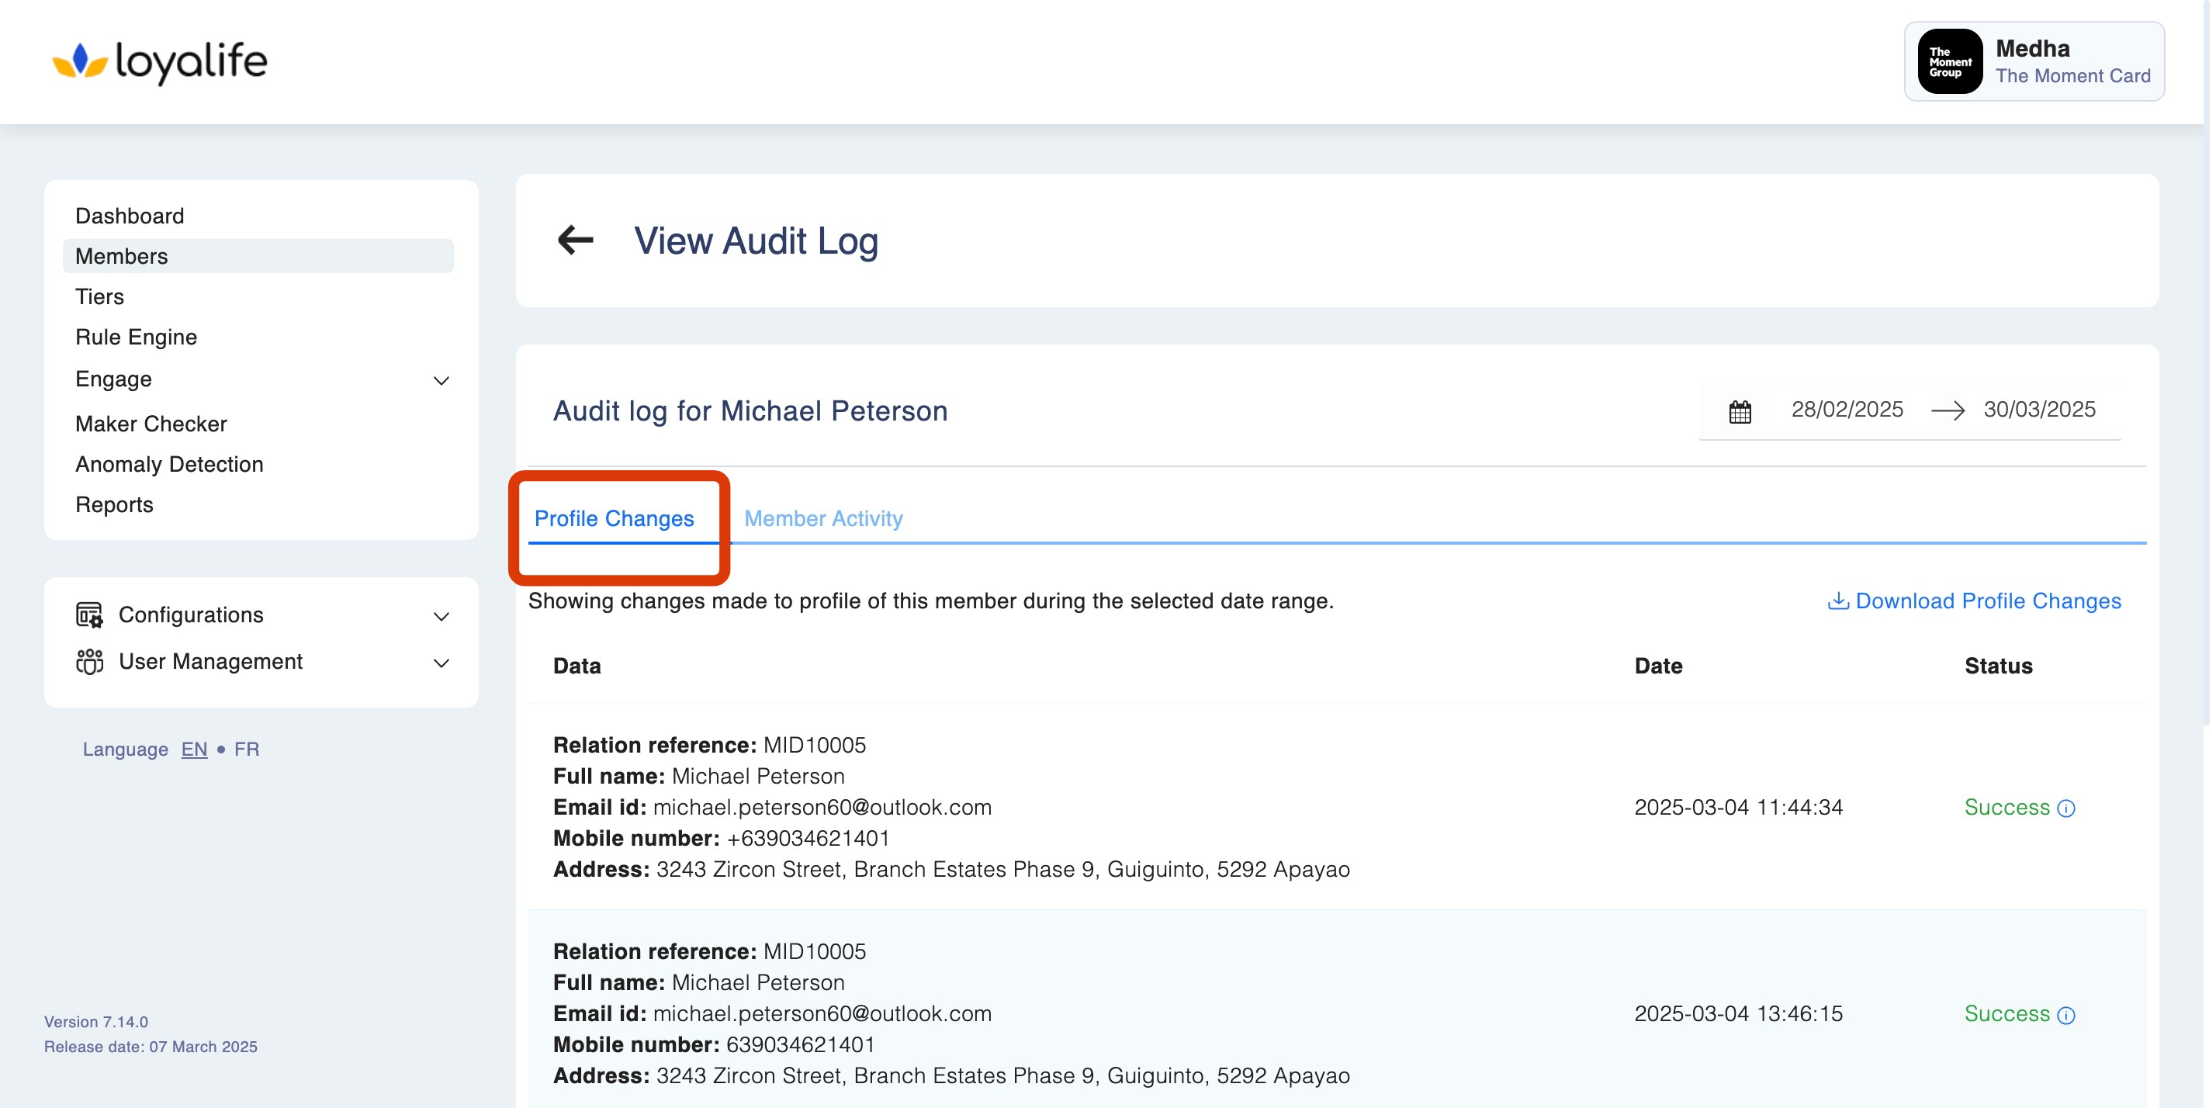
Task: Open Anomaly Detection in sidebar
Action: pos(169,464)
